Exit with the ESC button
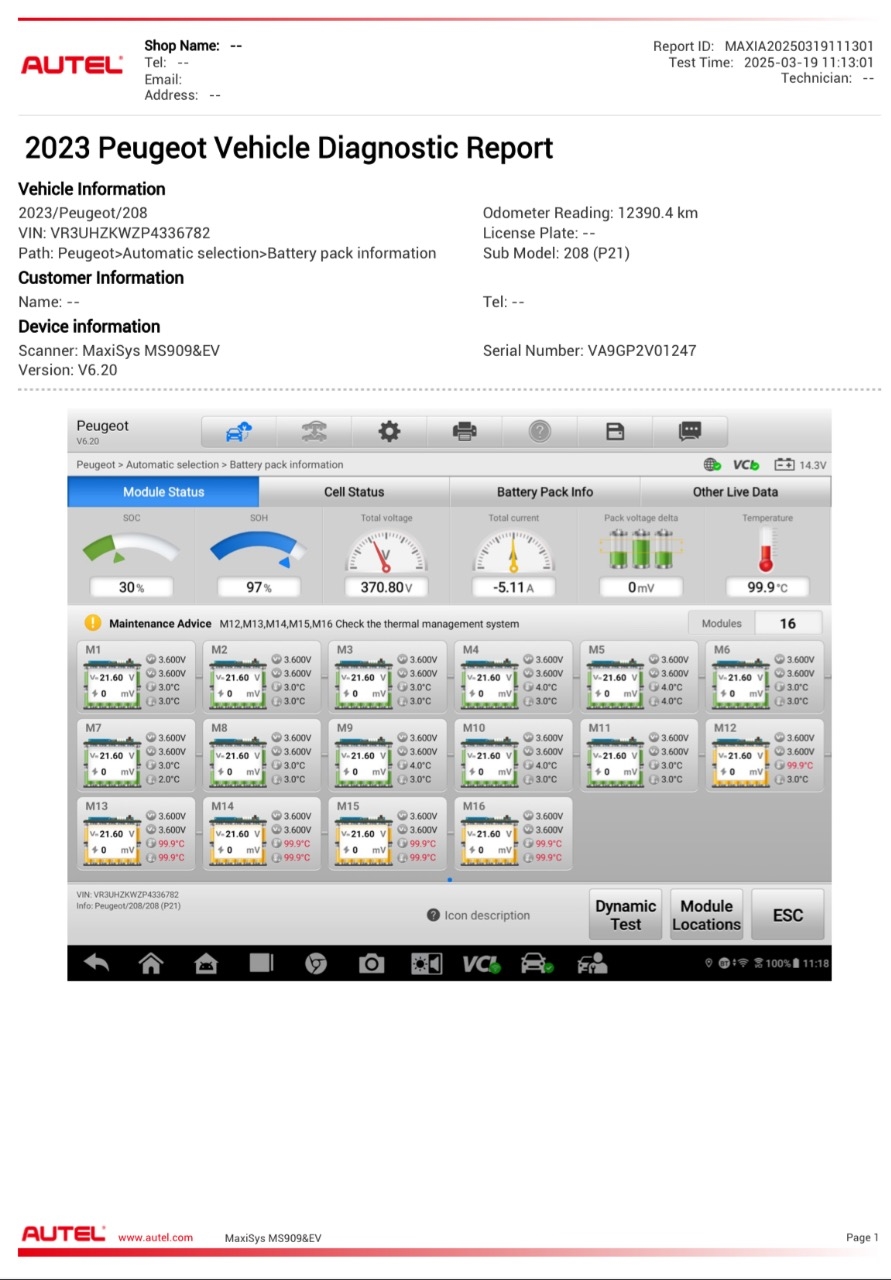The width and height of the screenshot is (891, 1280). pyautogui.click(x=788, y=915)
